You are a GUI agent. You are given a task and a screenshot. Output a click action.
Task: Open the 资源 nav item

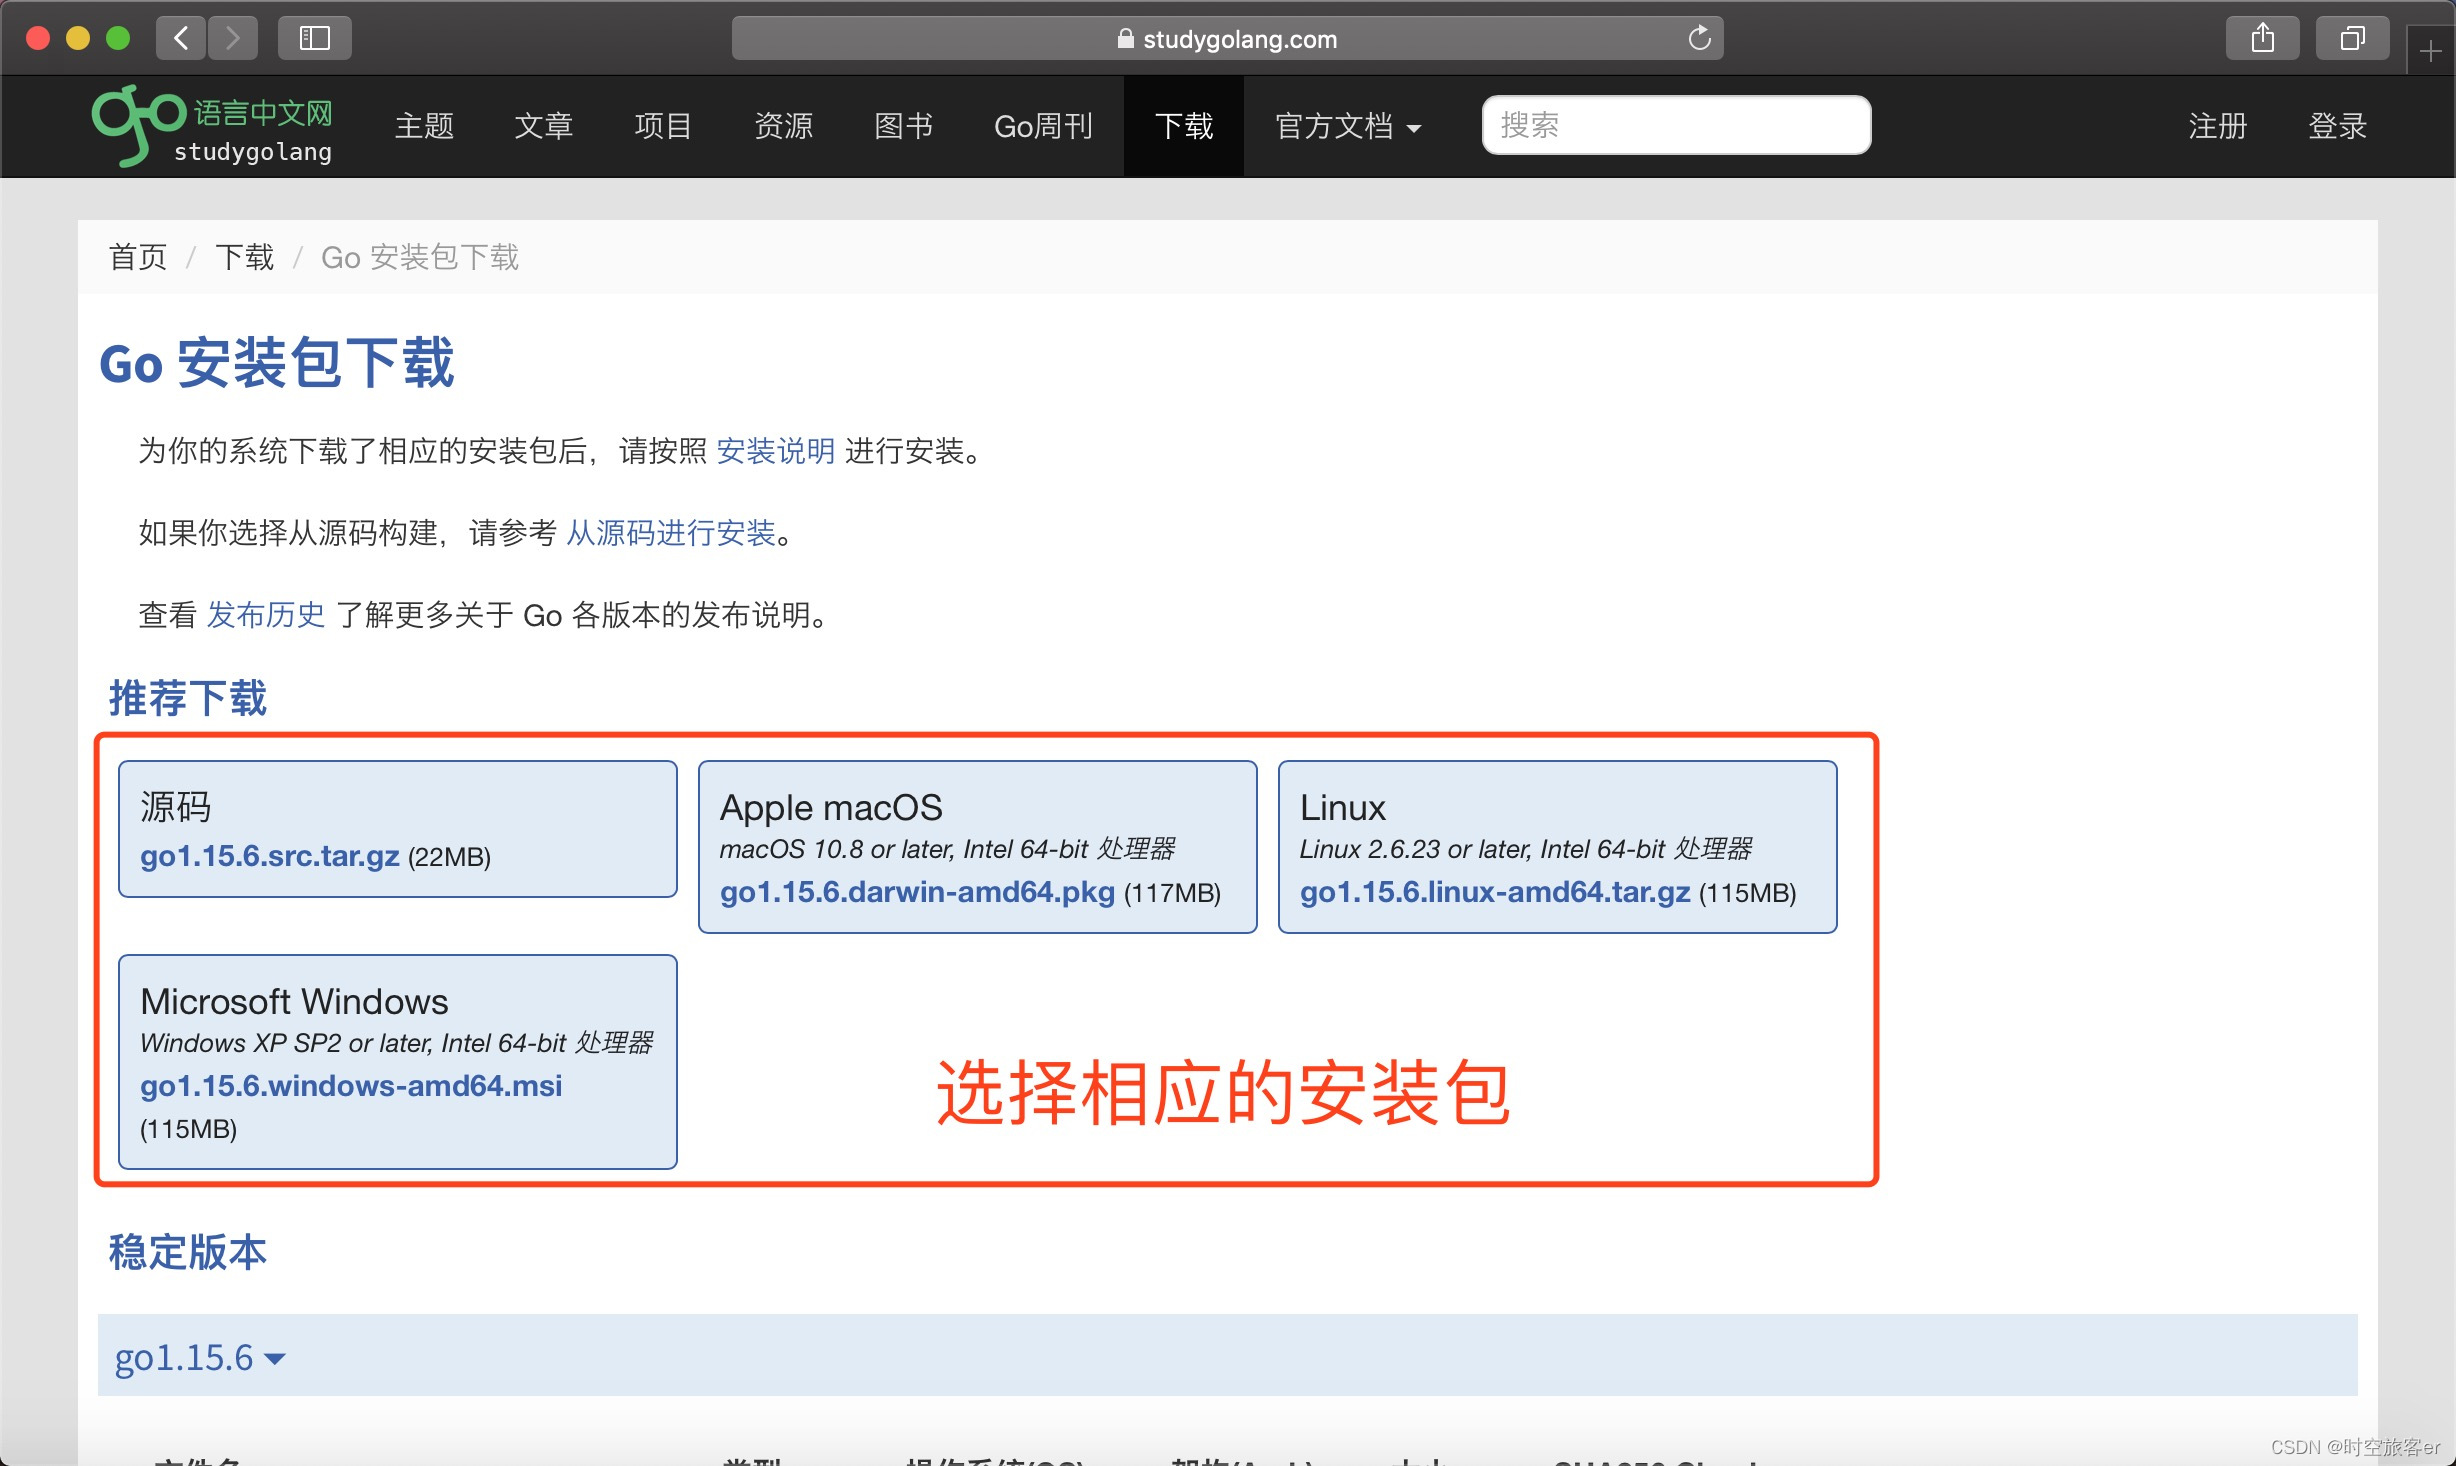(783, 126)
